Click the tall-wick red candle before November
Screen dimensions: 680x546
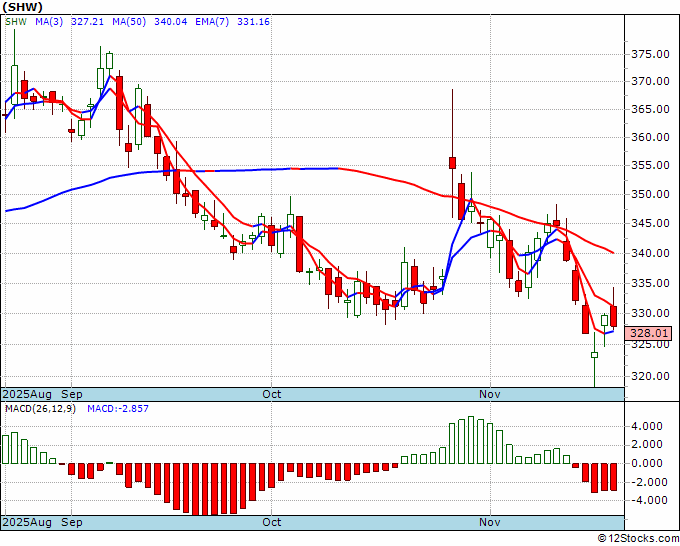coord(452,163)
